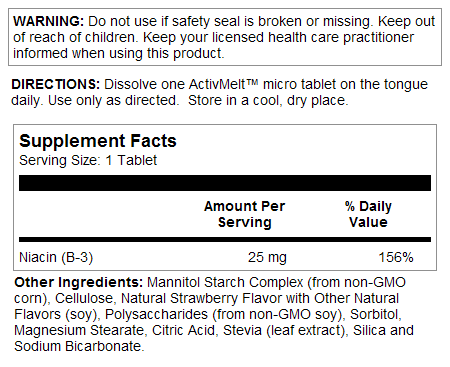Click the 'Keep out of reach of children' text
The width and height of the screenshot is (450, 367).
224,29
